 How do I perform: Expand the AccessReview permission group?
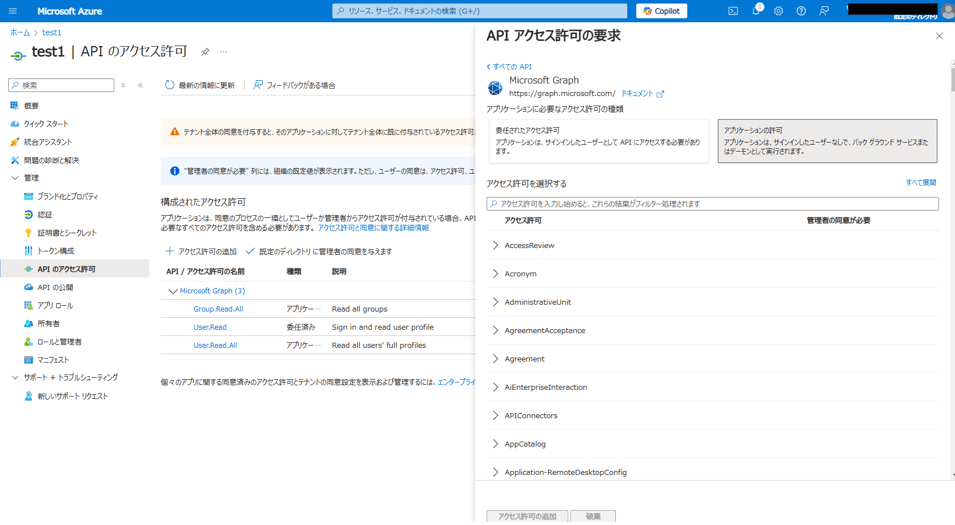click(495, 245)
